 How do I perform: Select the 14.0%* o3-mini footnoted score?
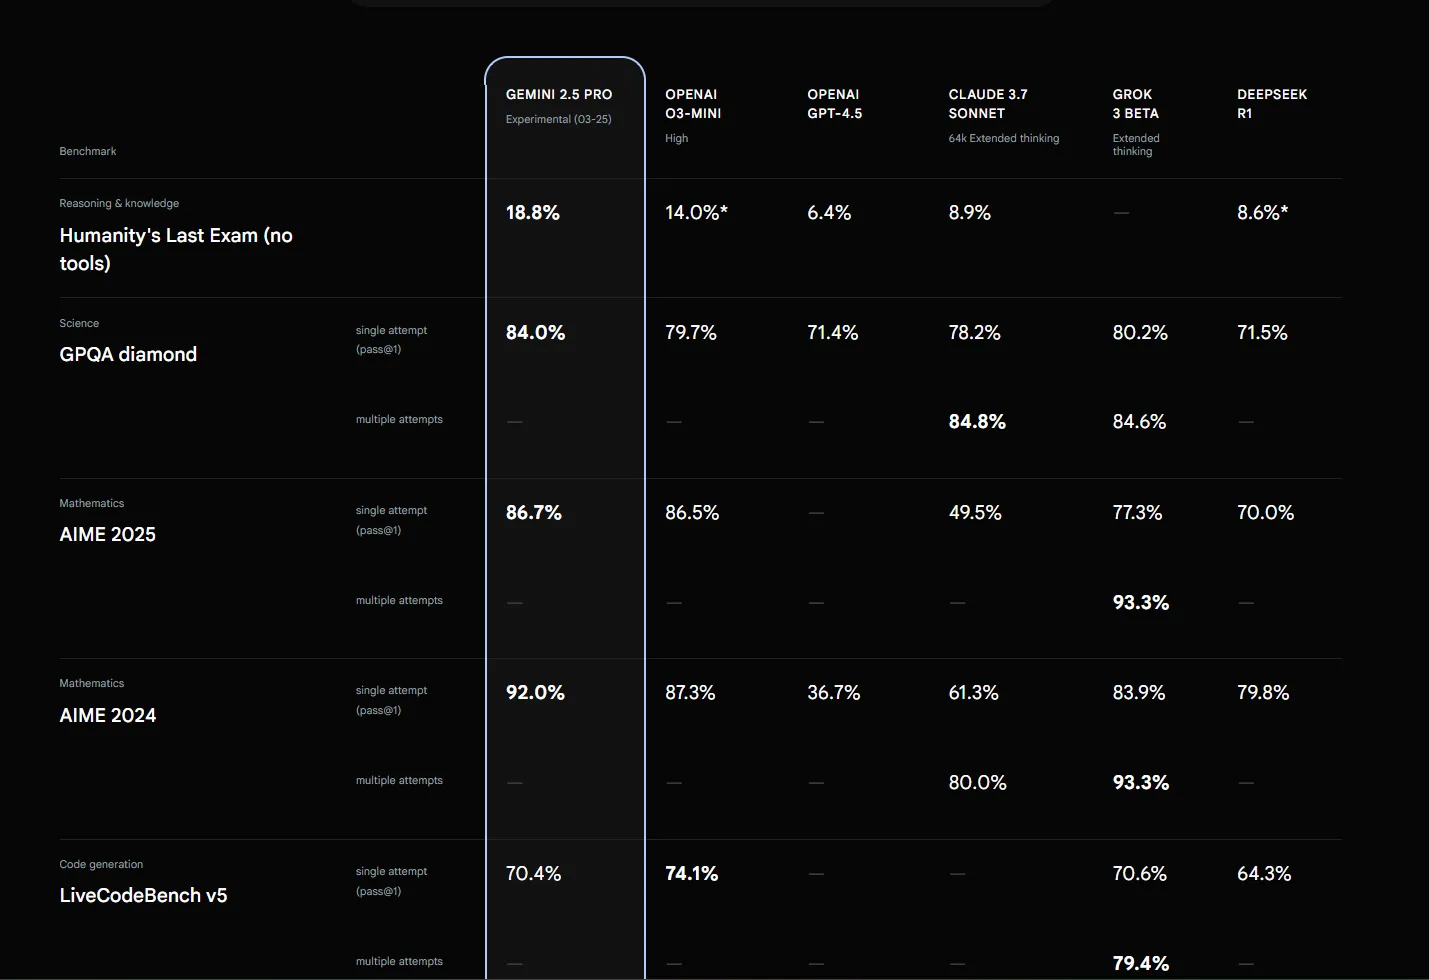tap(697, 212)
